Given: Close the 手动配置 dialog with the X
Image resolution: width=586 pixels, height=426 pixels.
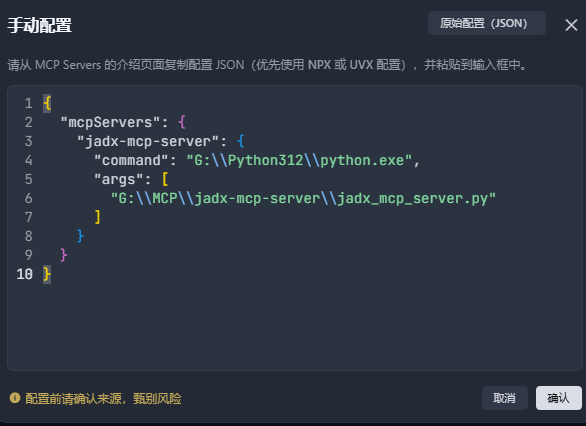Looking at the screenshot, I should pyautogui.click(x=571, y=25).
